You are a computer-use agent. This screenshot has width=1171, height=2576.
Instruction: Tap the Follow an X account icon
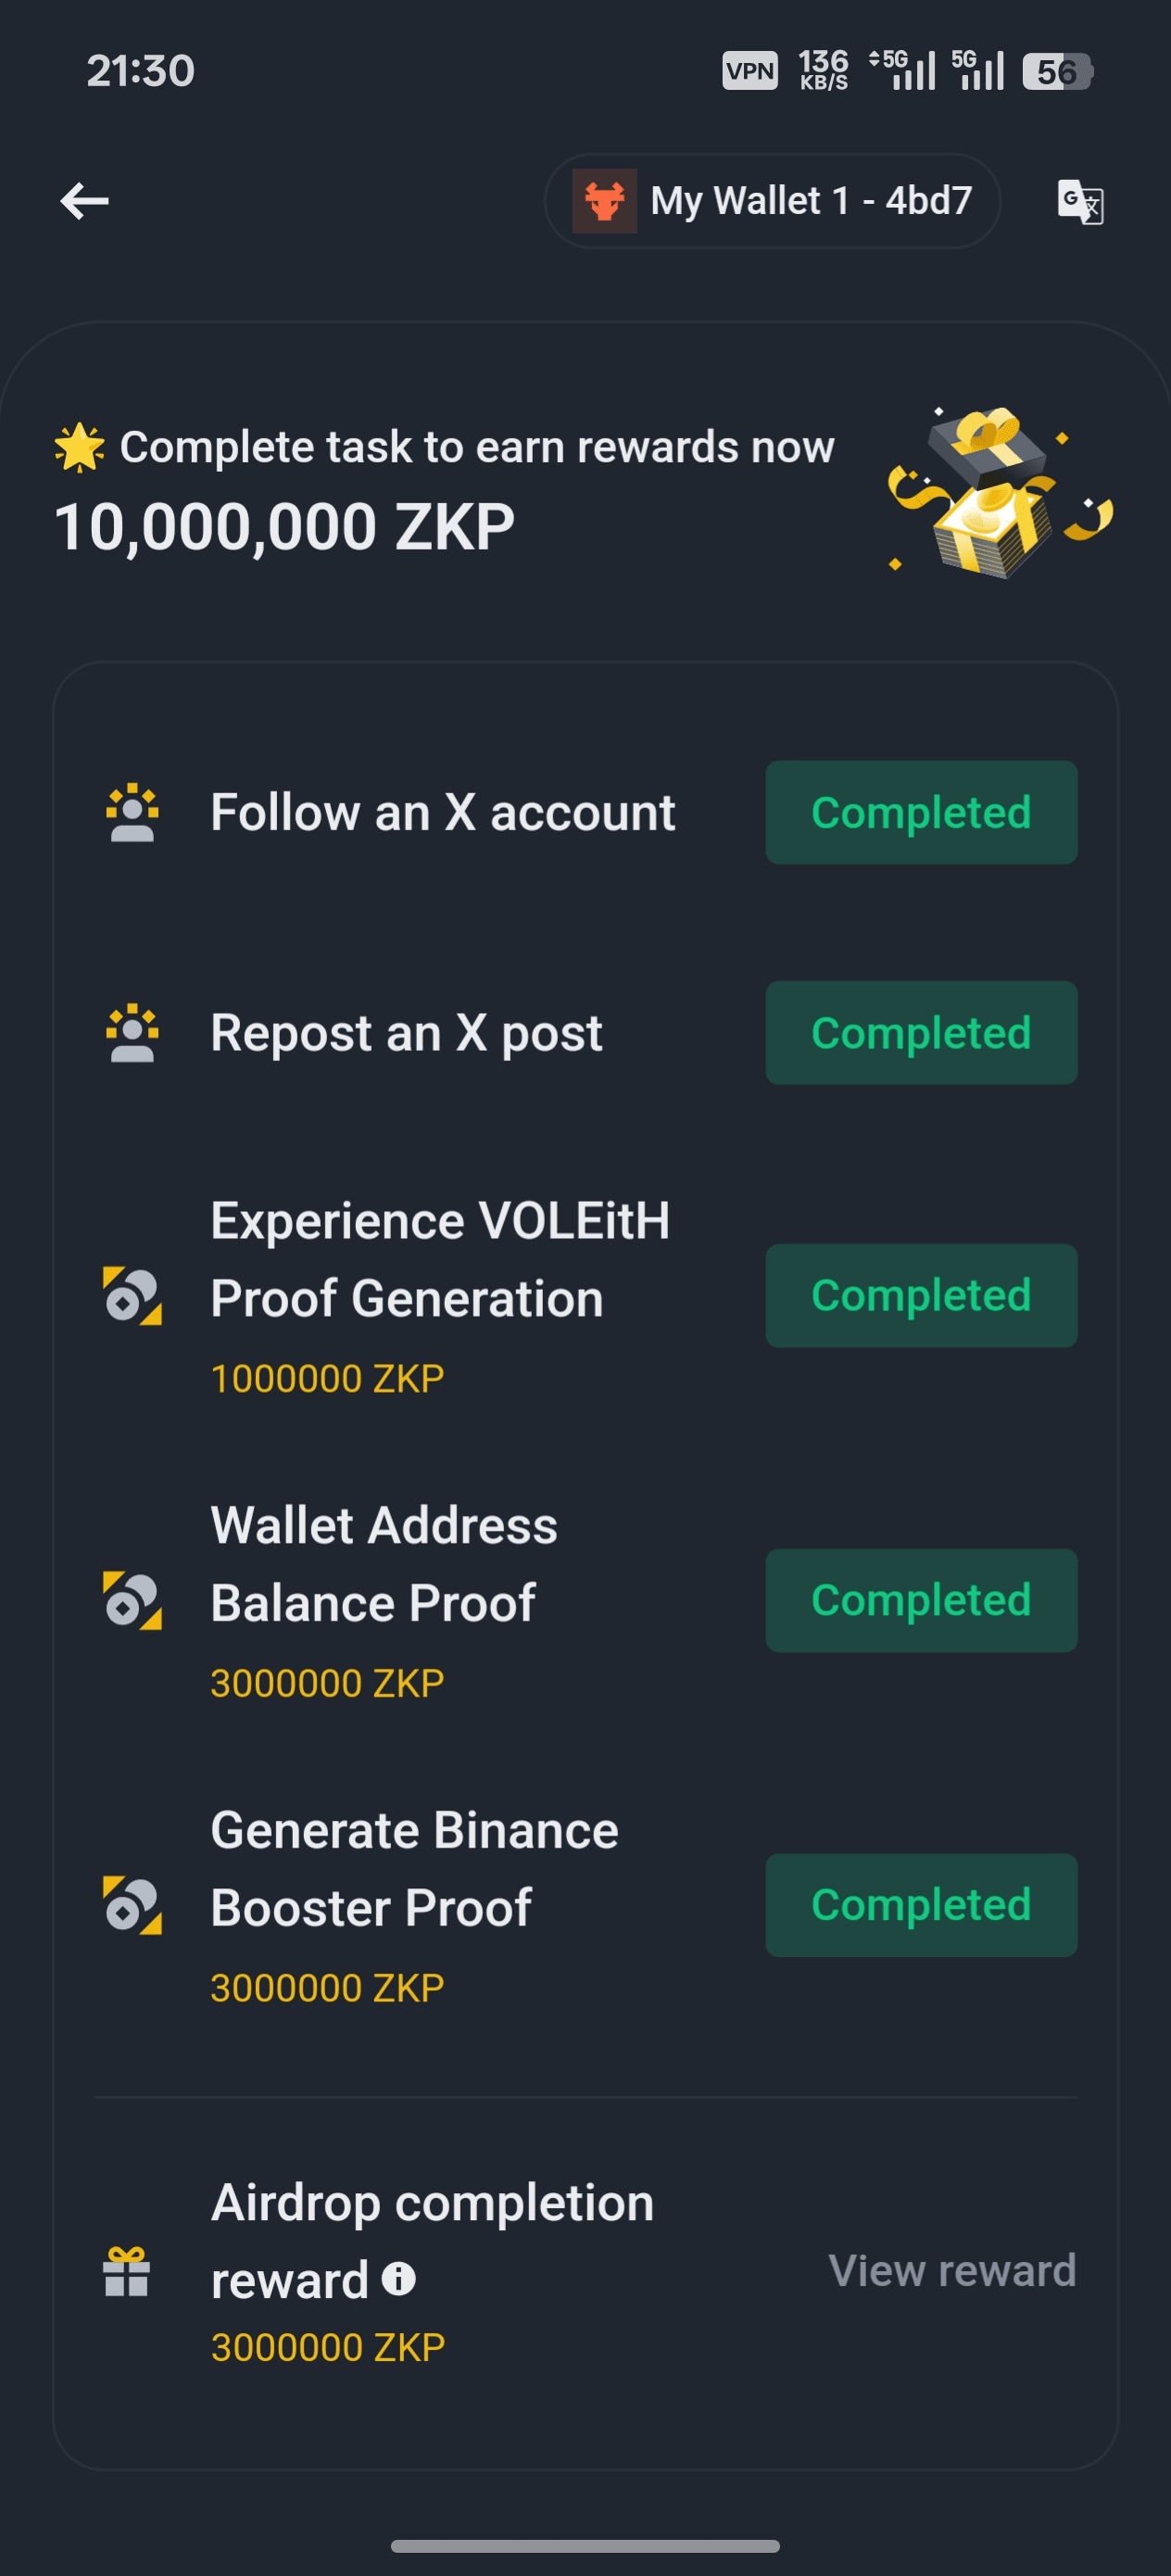pyautogui.click(x=132, y=813)
